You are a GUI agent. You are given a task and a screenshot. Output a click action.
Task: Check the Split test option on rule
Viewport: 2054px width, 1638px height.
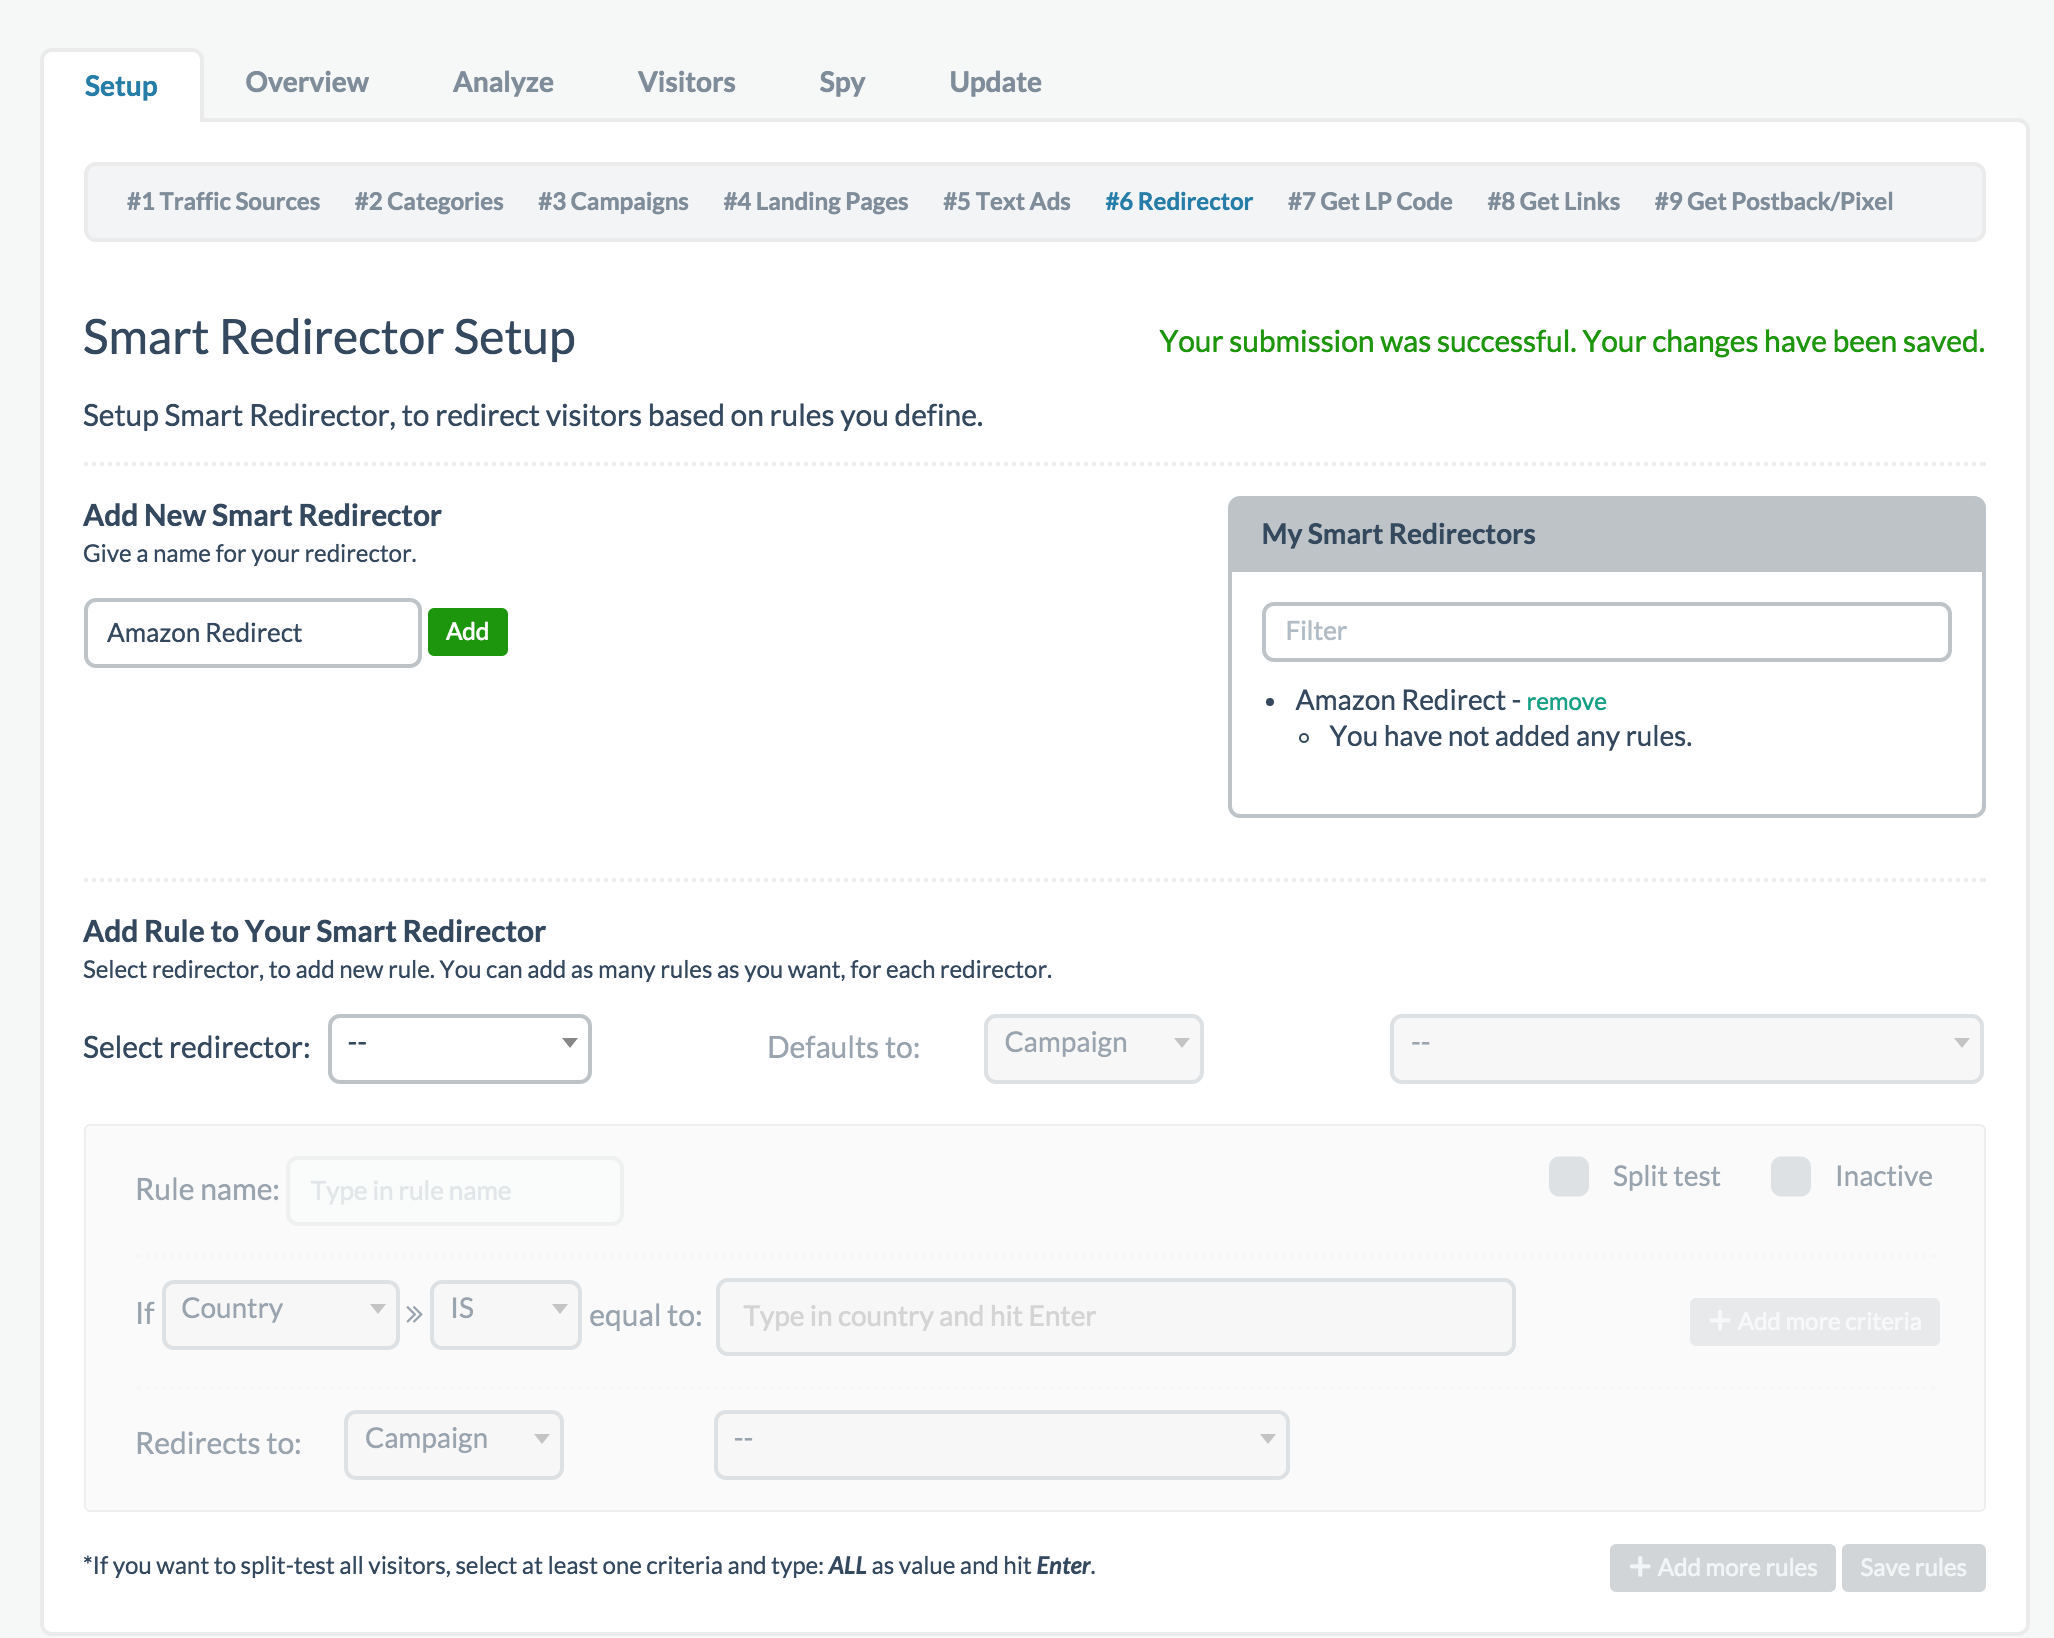tap(1569, 1175)
